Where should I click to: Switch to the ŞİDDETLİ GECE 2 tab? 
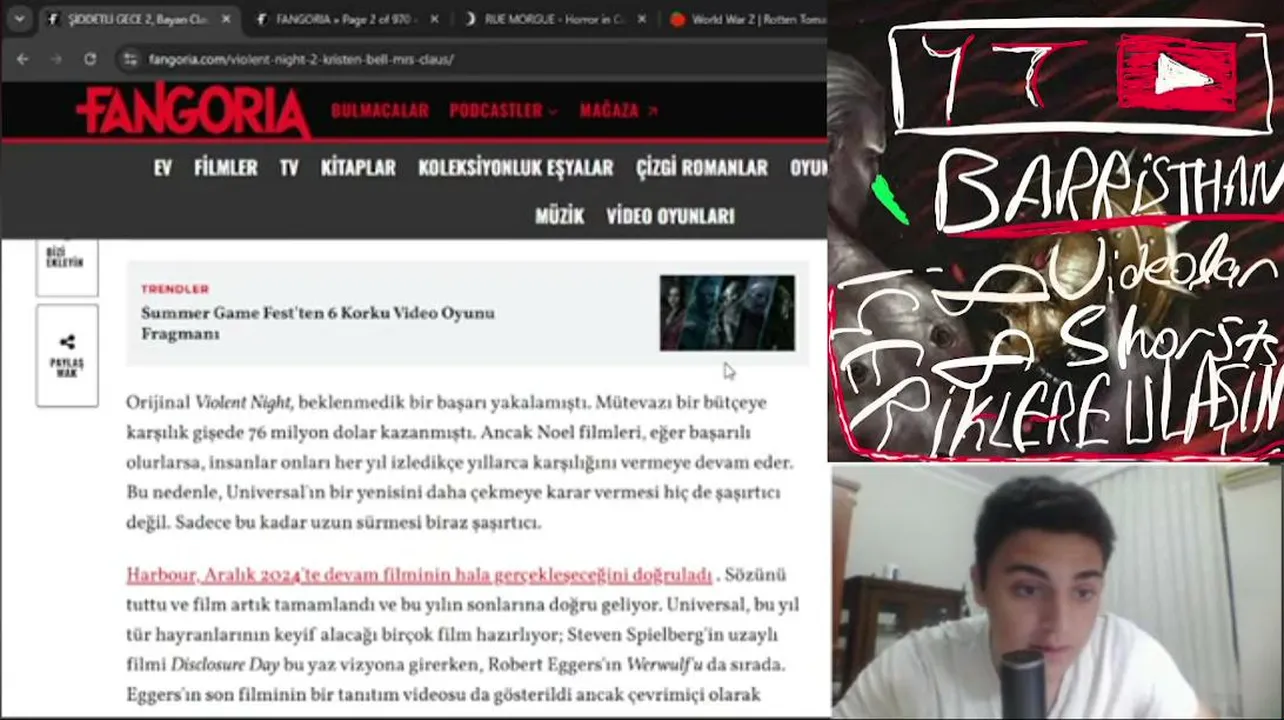click(138, 19)
